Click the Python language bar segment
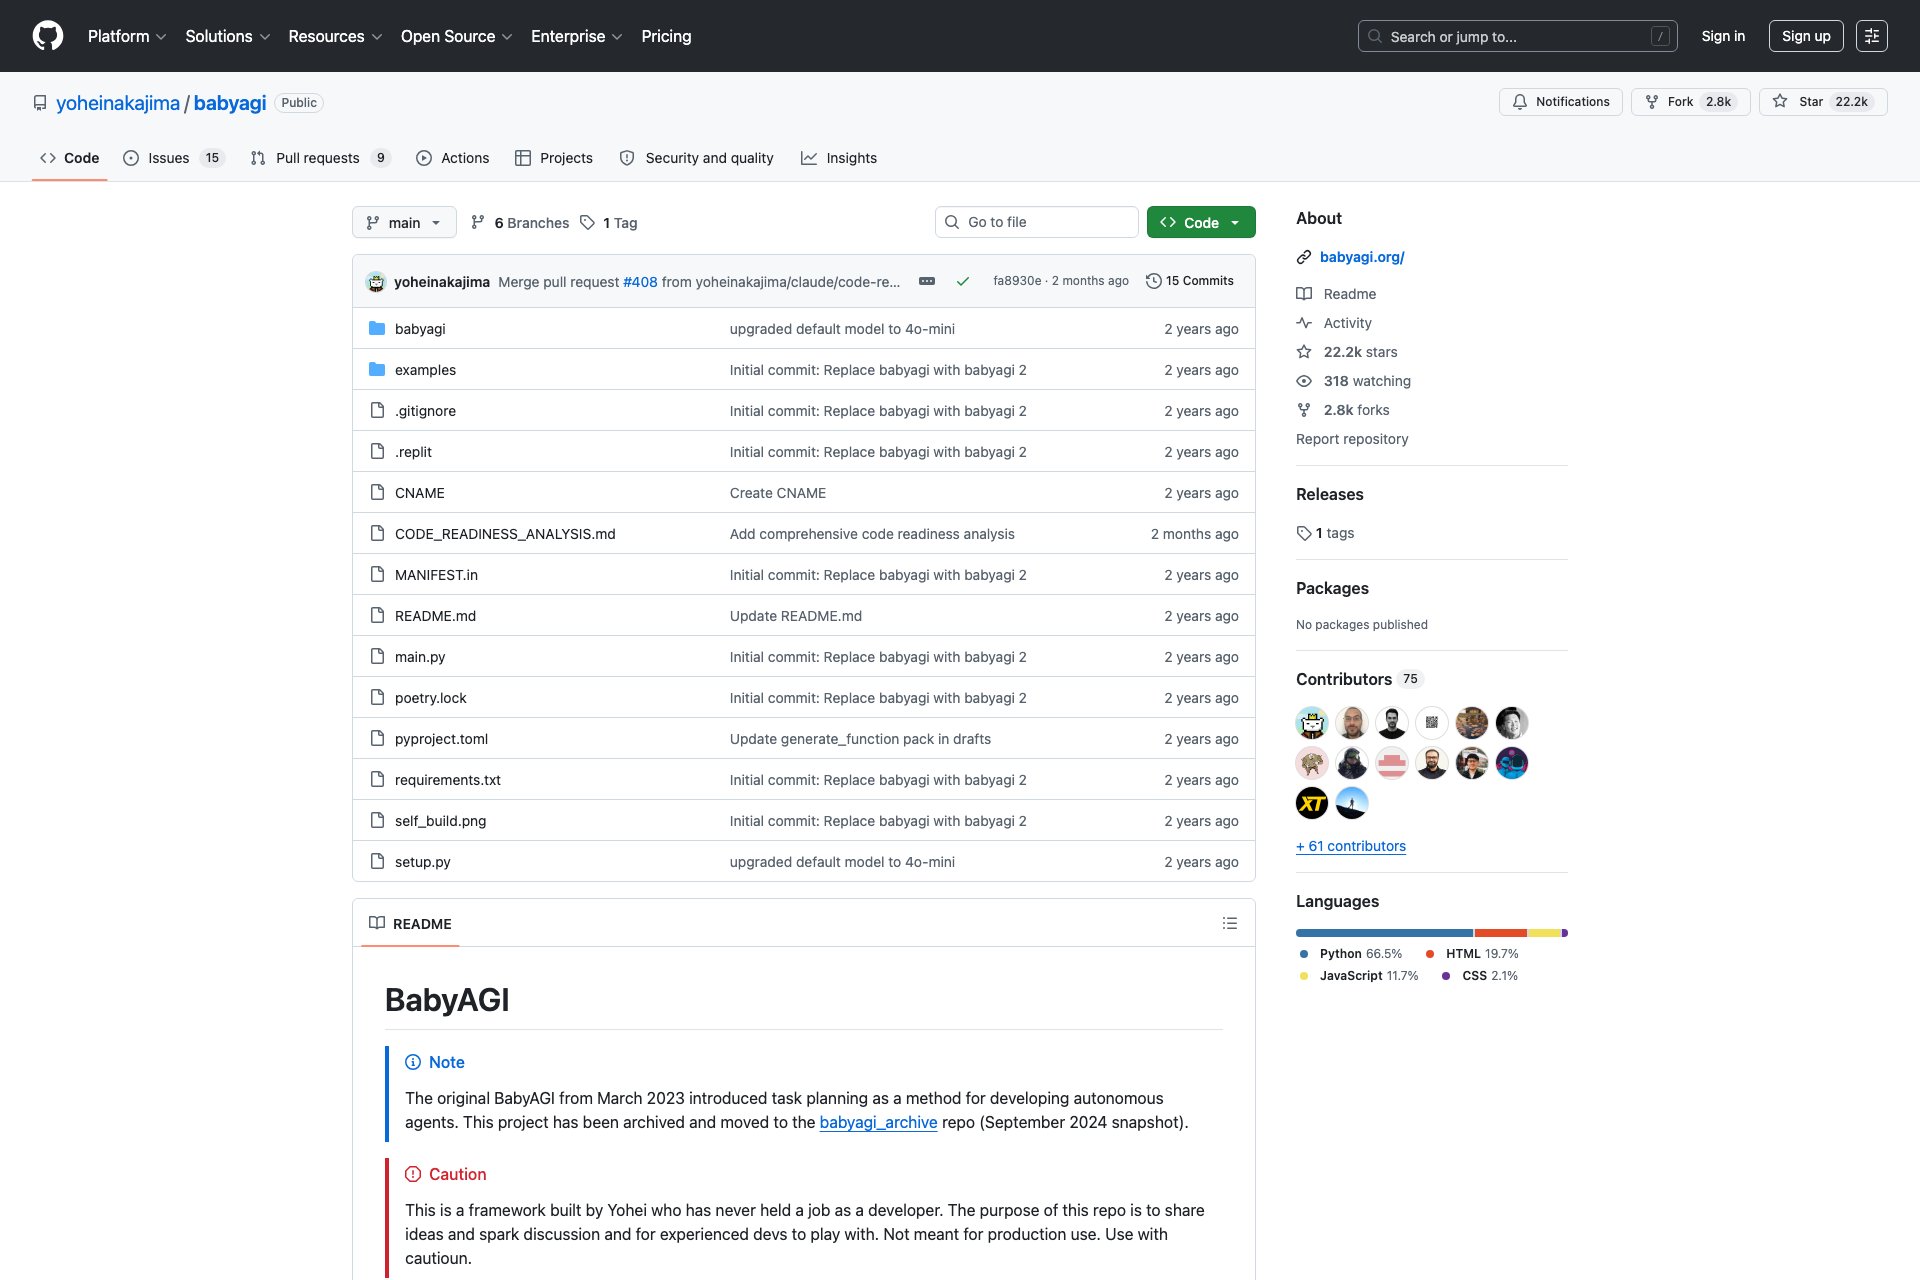Viewport: 1920px width, 1280px height. coord(1384,933)
